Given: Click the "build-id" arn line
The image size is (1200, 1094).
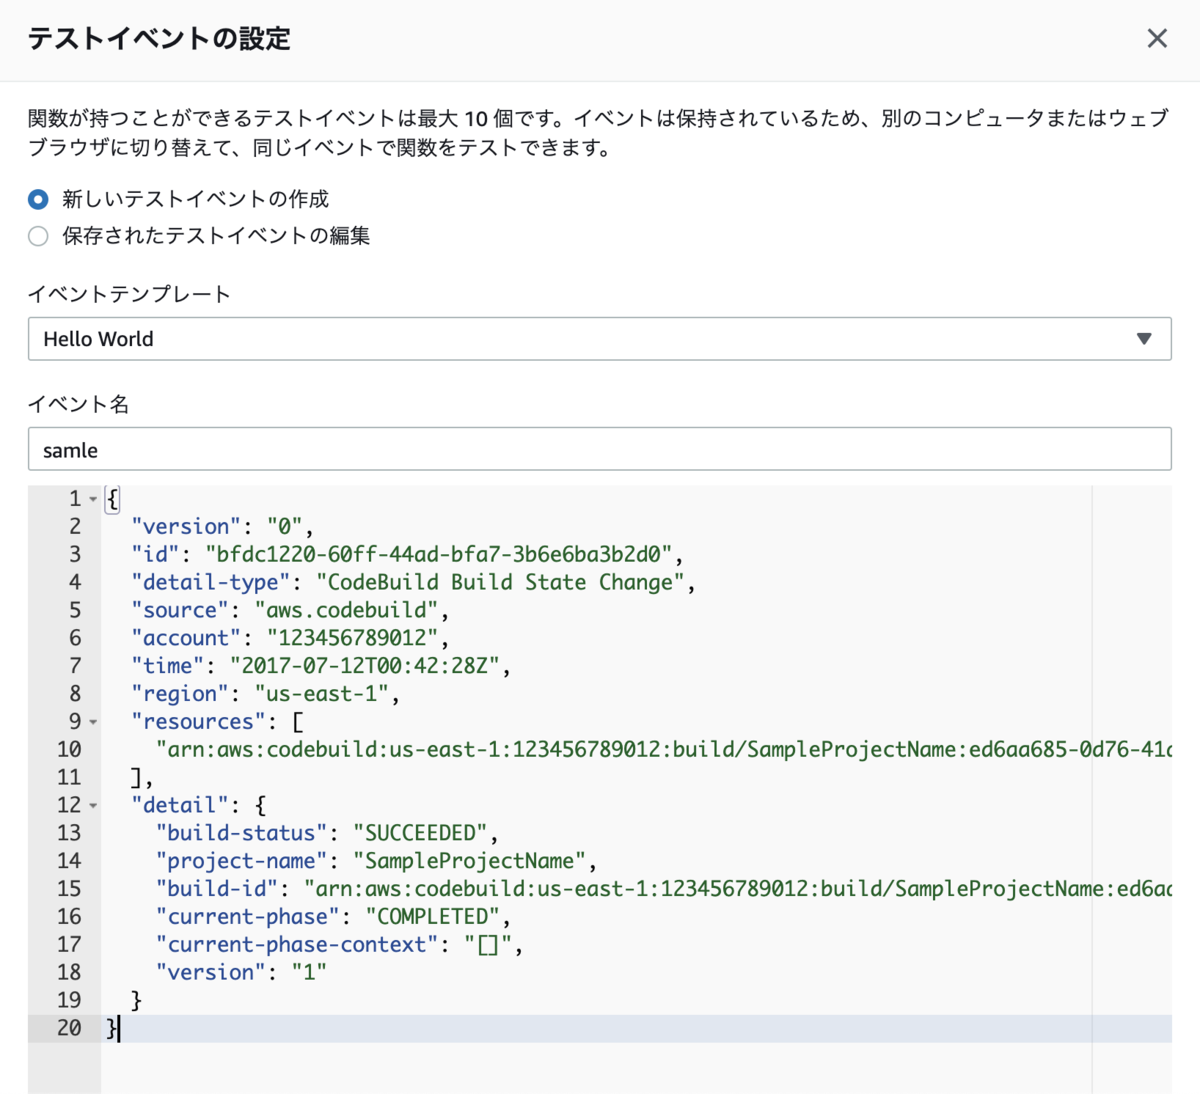Looking at the screenshot, I should (x=663, y=889).
